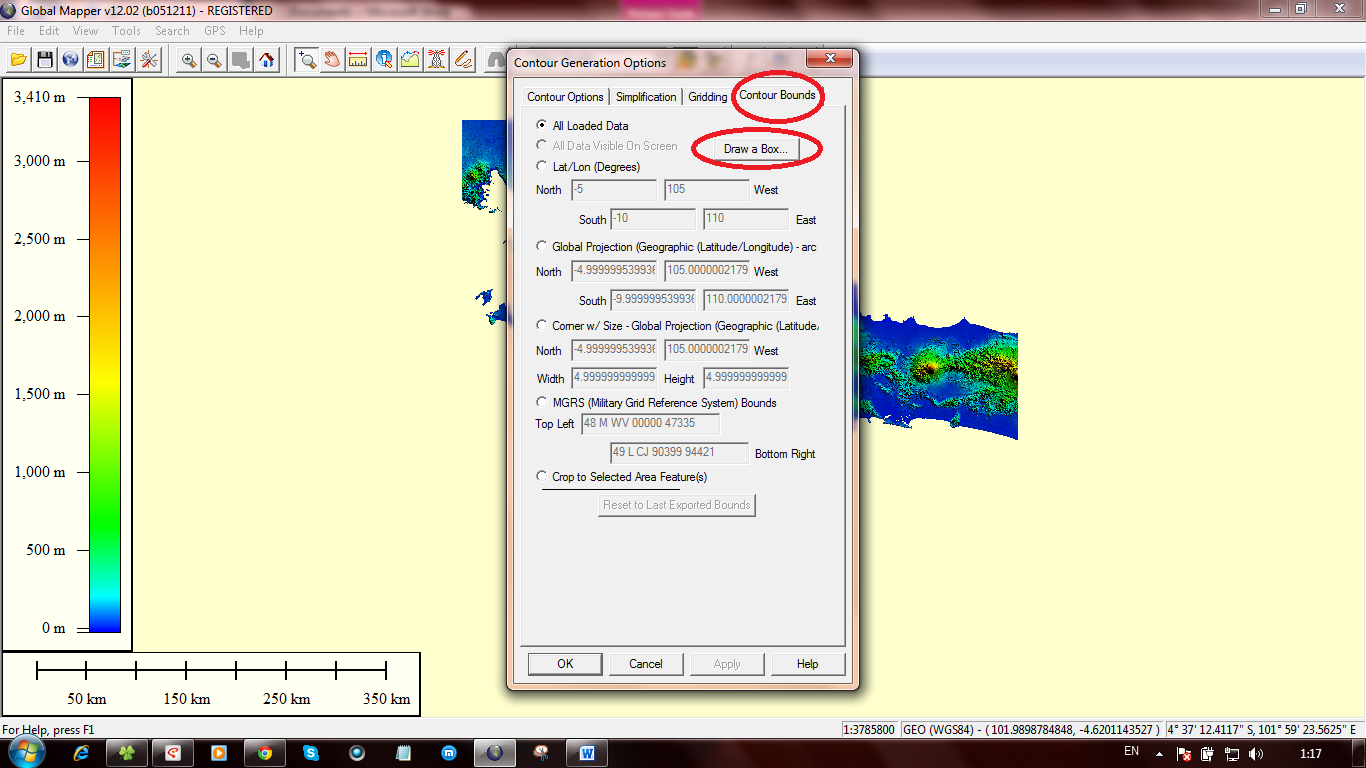Choose Lat/Lon (Degrees) bounds option
Image resolution: width=1366 pixels, height=768 pixels.
pos(542,167)
